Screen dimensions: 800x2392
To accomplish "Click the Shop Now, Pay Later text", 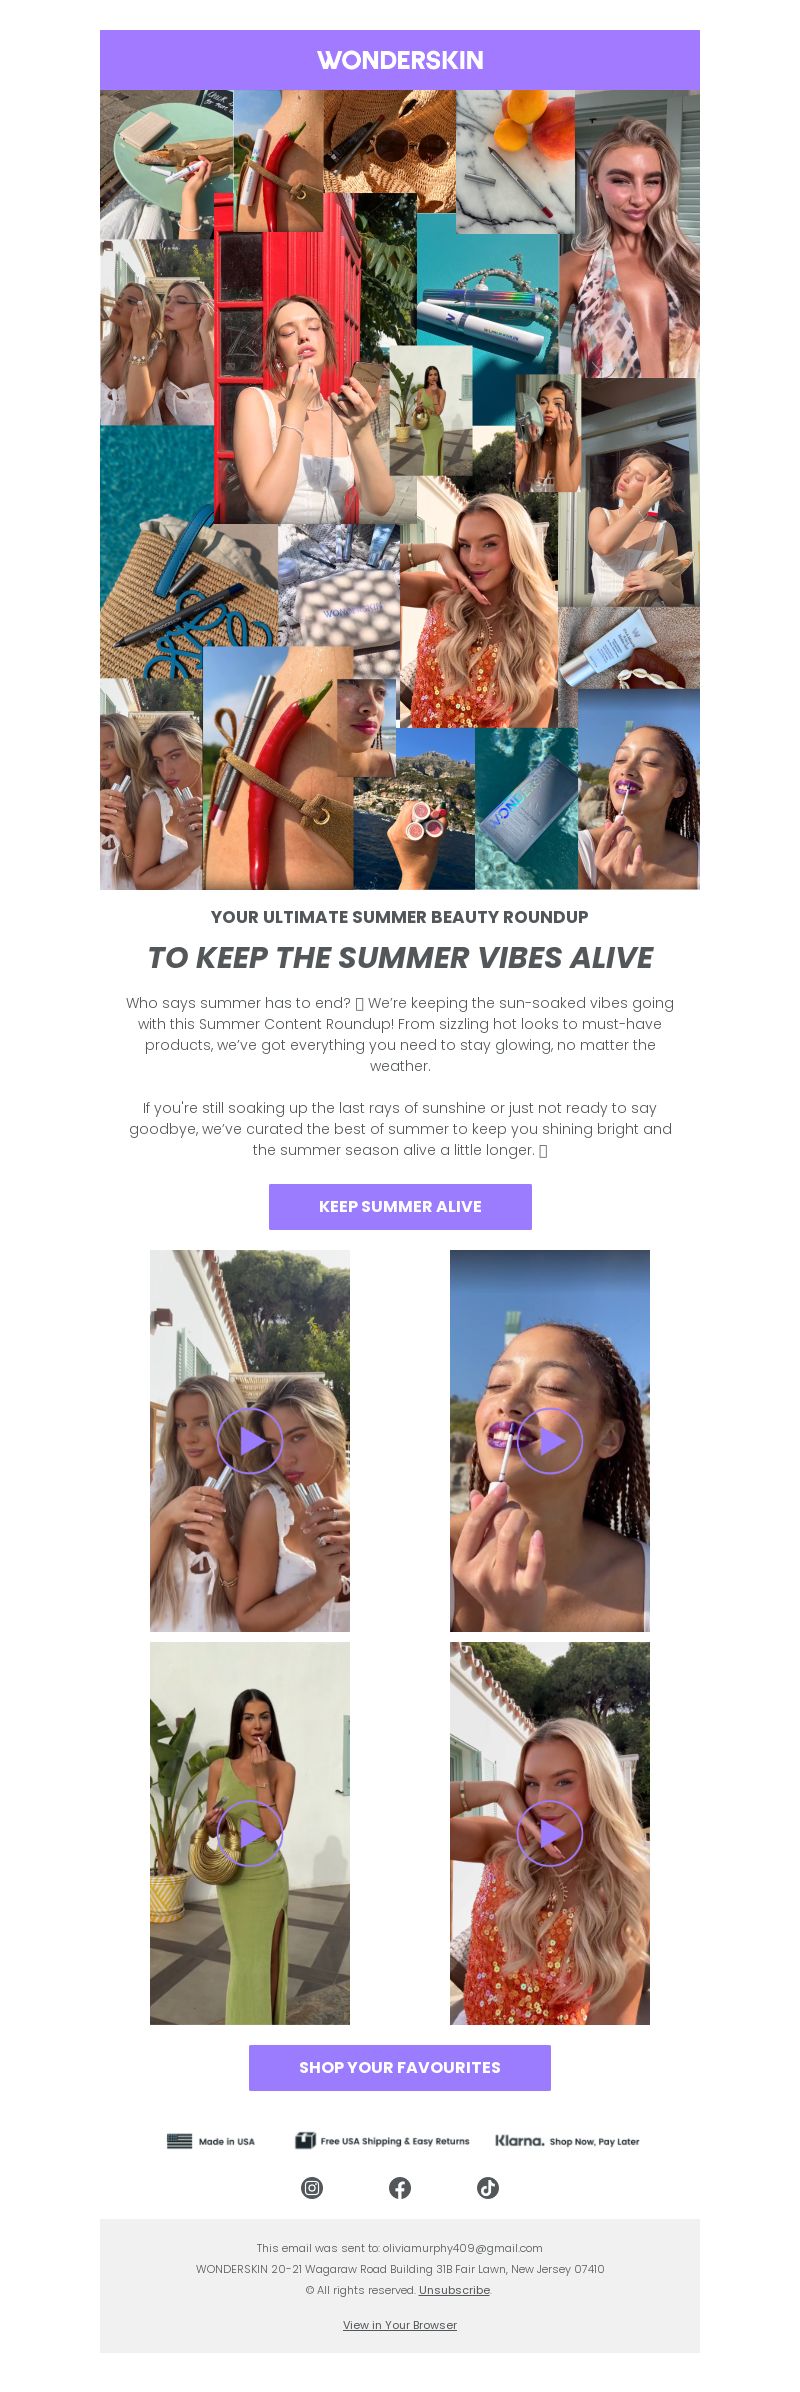I will 594,2142.
